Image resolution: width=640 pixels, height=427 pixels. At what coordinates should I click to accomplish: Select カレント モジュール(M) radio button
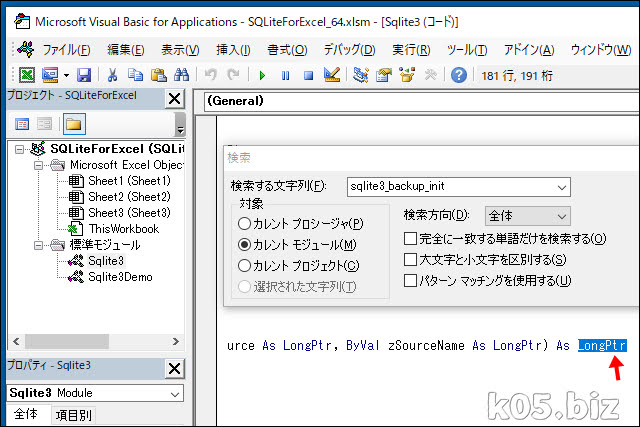click(244, 245)
